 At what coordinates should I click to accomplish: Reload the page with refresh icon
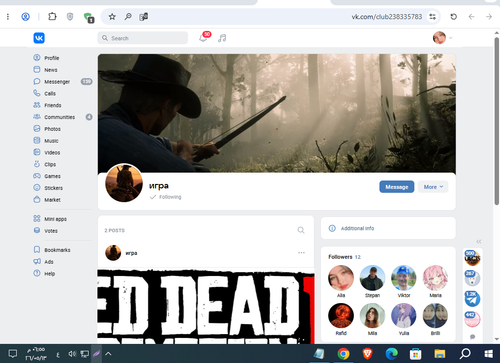(x=453, y=17)
